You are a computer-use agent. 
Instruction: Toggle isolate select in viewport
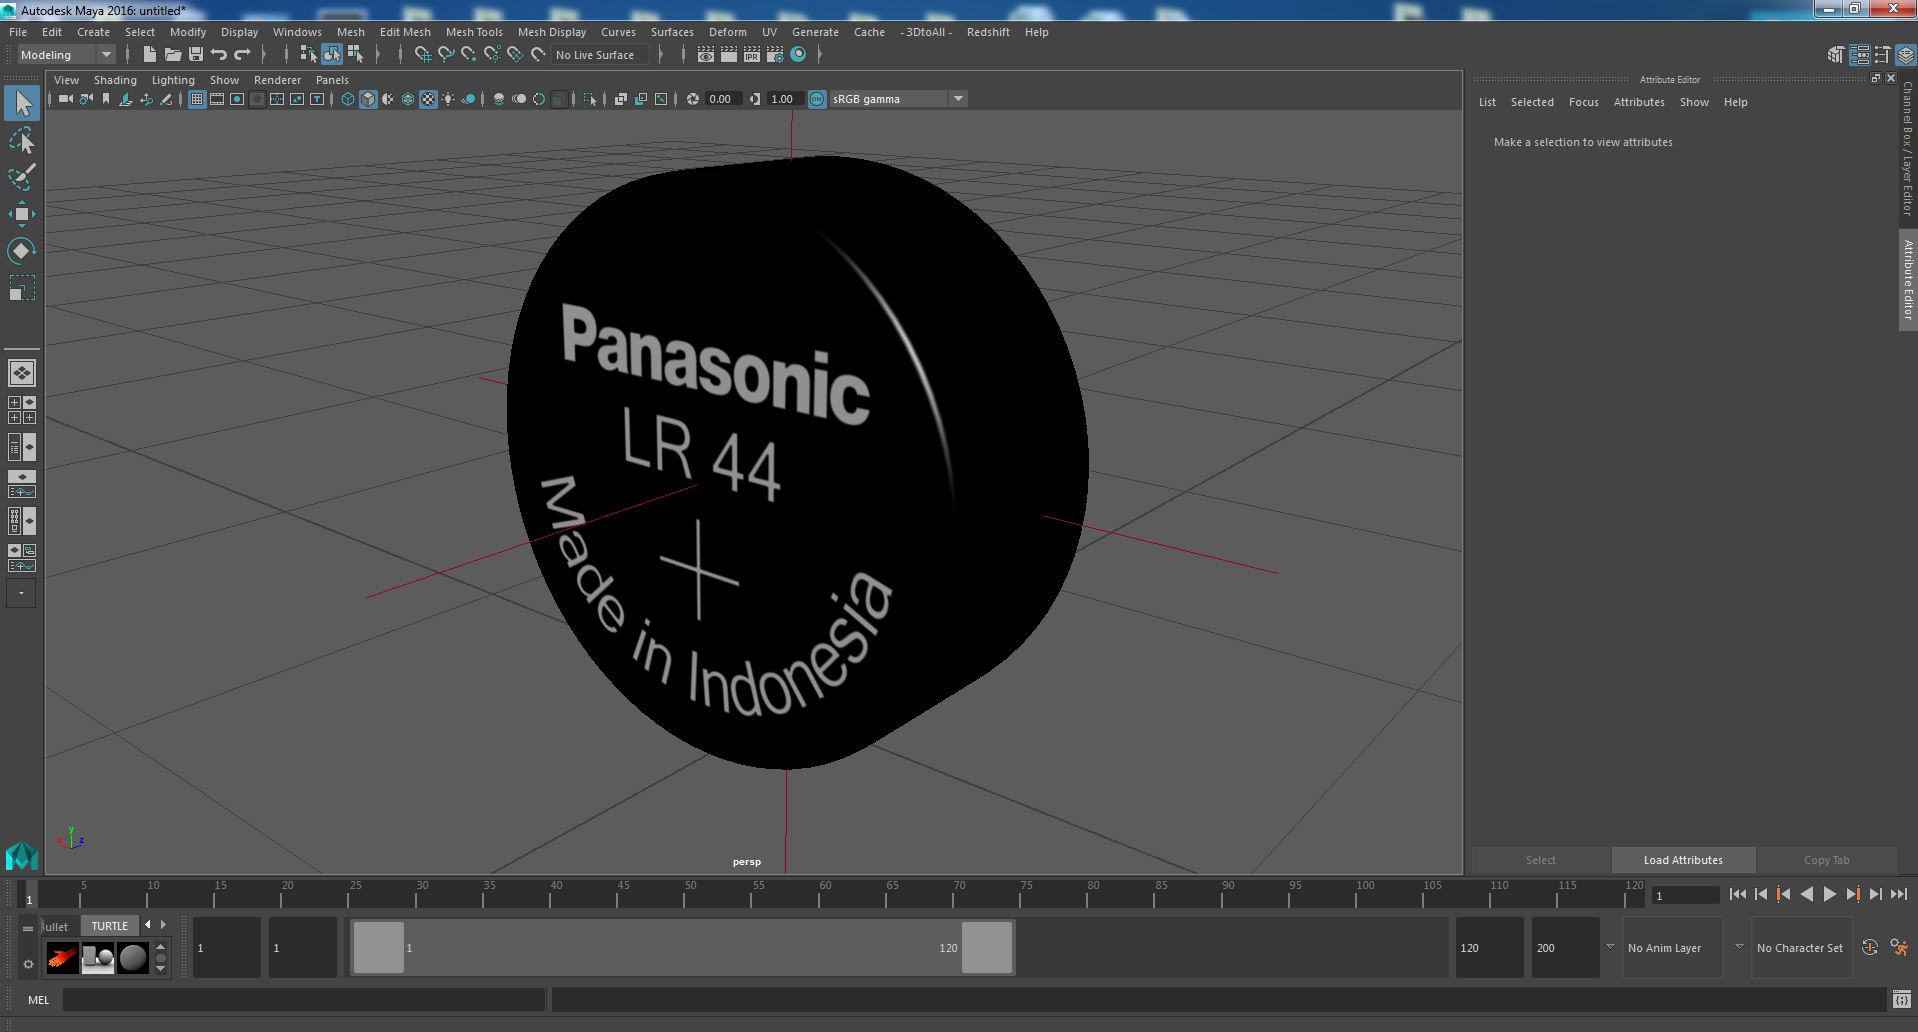point(589,99)
